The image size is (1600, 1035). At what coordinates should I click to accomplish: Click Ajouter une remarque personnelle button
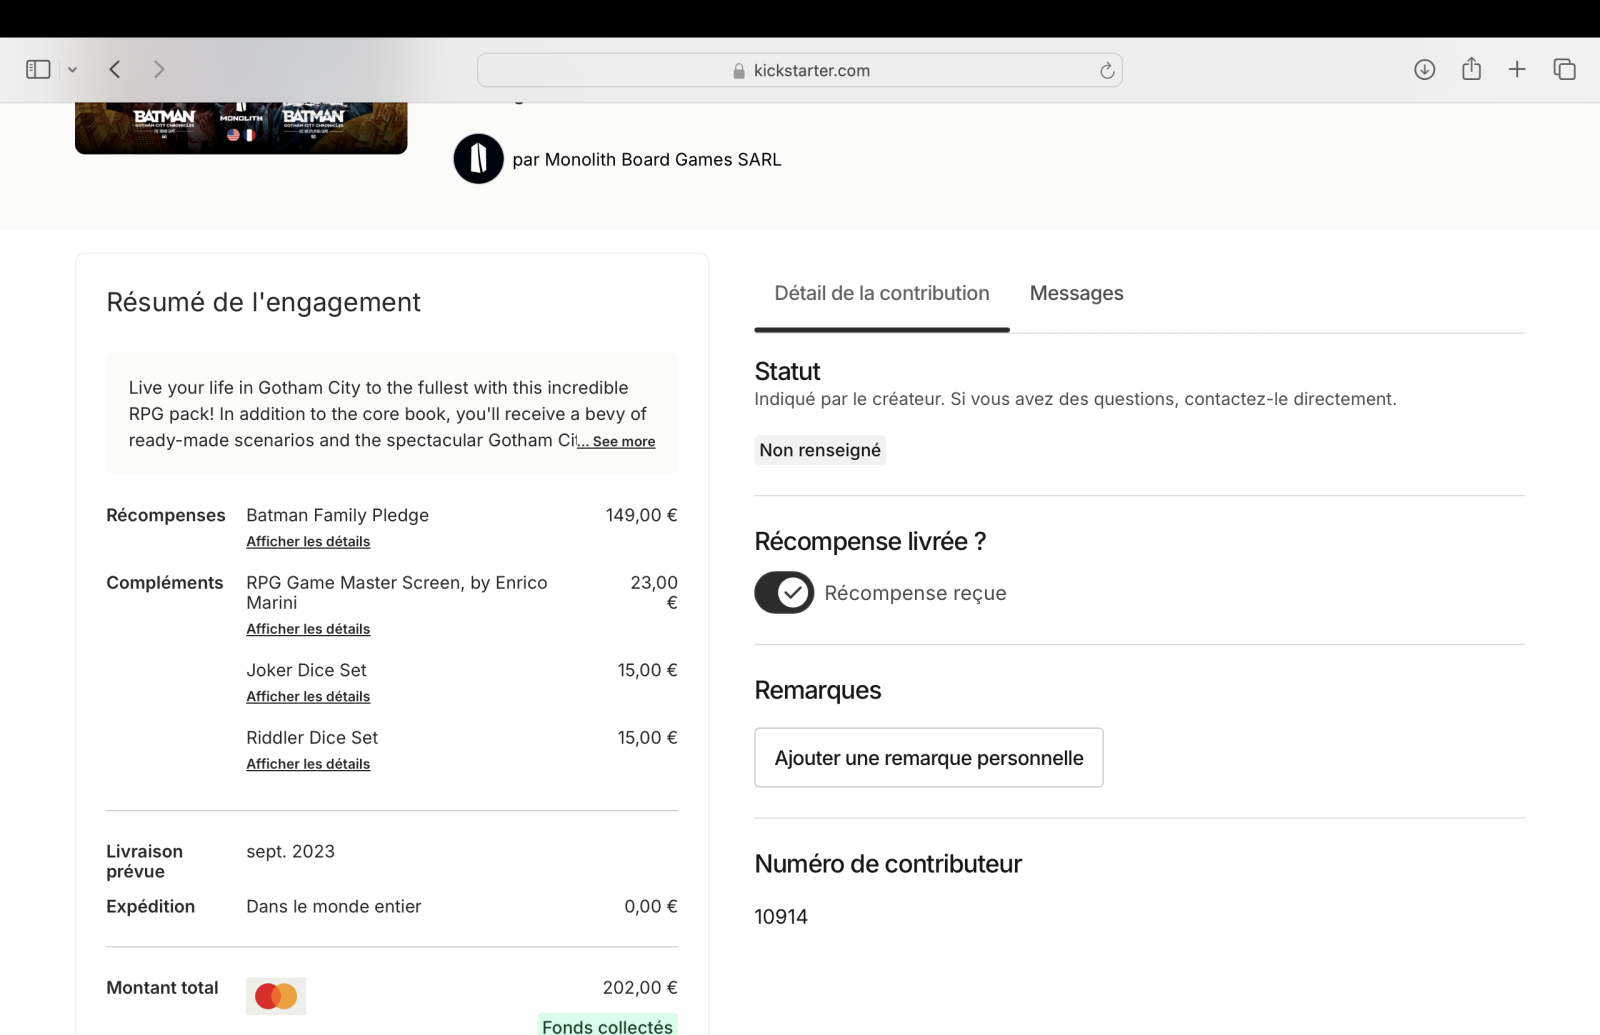coord(928,758)
